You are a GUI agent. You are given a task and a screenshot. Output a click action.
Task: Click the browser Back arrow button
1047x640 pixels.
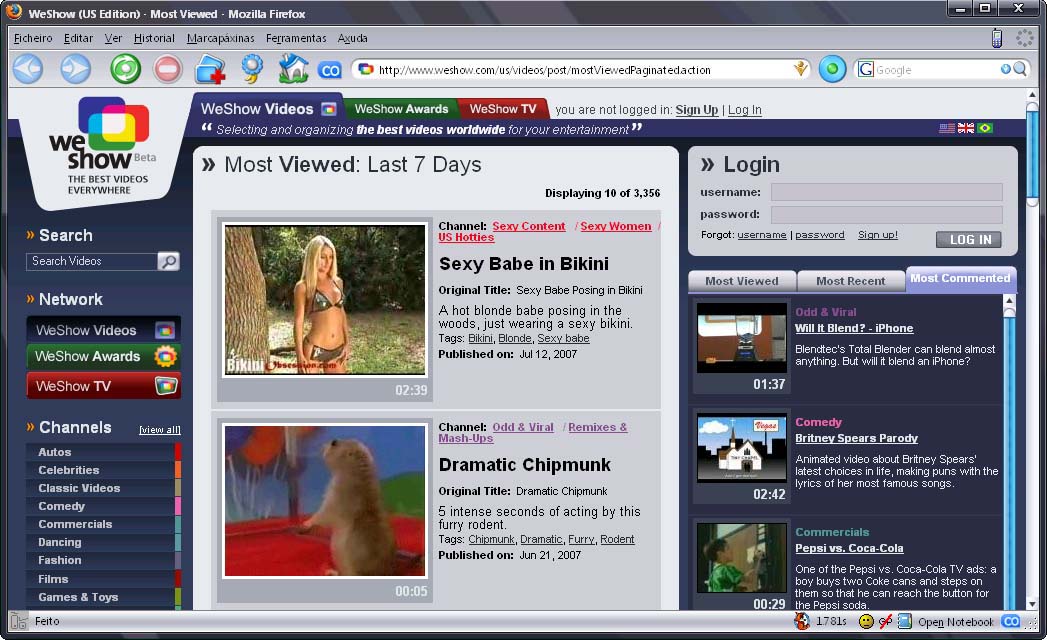[27, 69]
